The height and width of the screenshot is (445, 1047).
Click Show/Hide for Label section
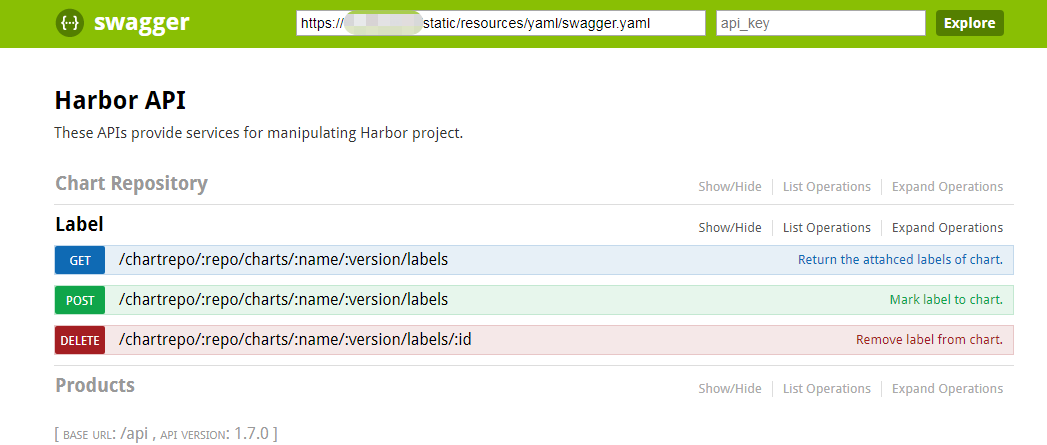pyautogui.click(x=730, y=228)
